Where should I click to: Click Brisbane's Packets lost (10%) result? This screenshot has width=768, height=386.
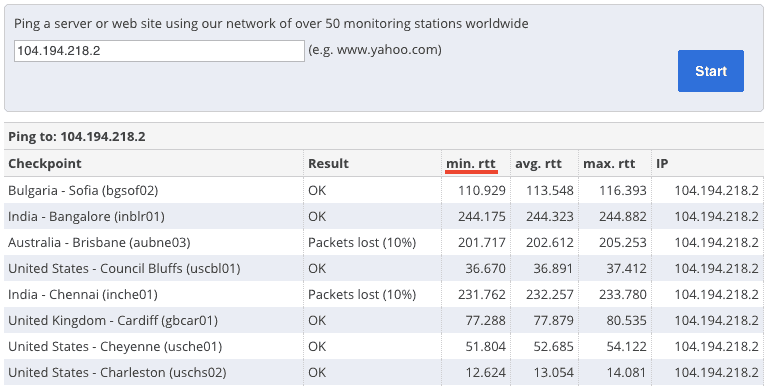point(362,242)
